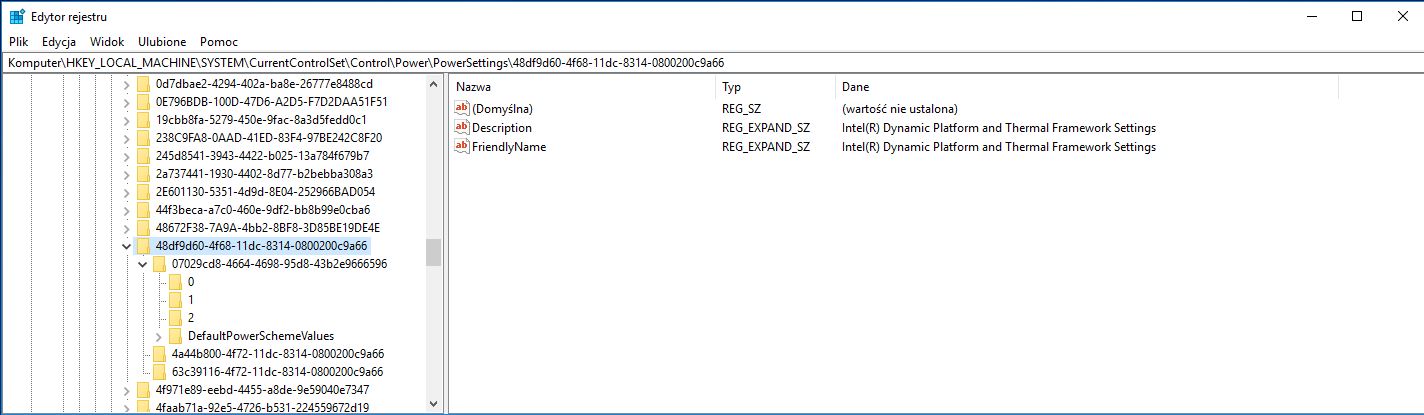This screenshot has width=1424, height=415.
Task: Click folder icon of 63c39116-4f72-11dc-8314-0800200c9a66
Action: click(159, 372)
